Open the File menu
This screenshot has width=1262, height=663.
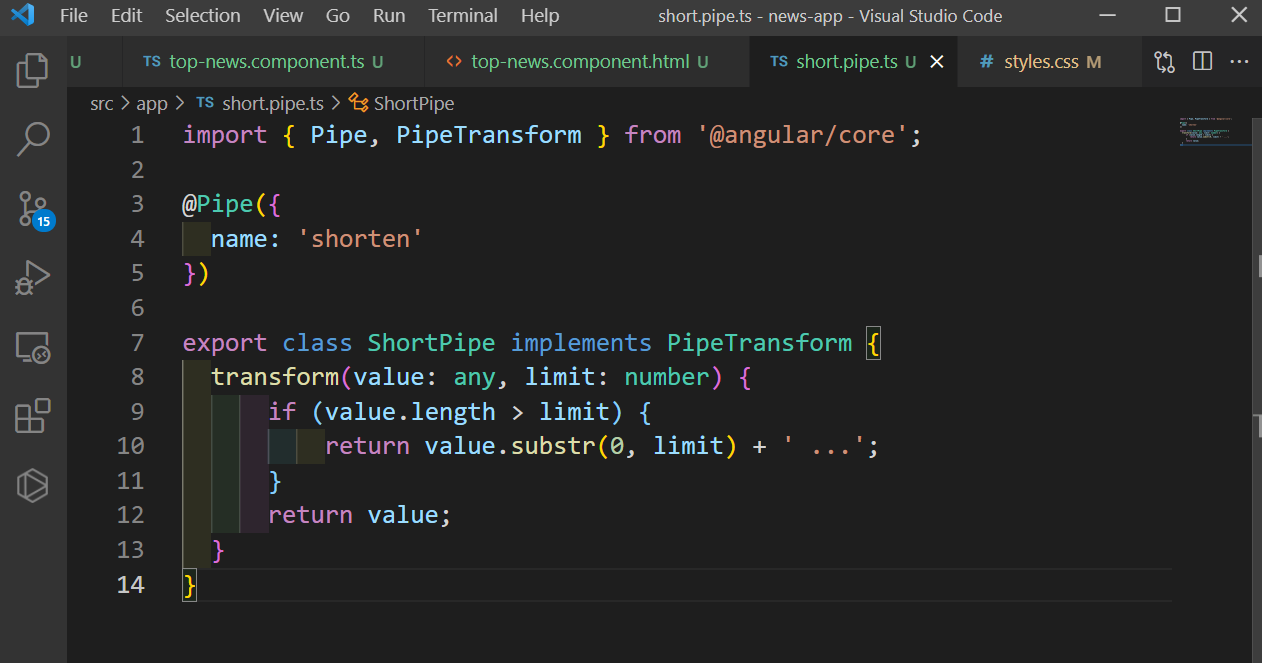coord(73,16)
